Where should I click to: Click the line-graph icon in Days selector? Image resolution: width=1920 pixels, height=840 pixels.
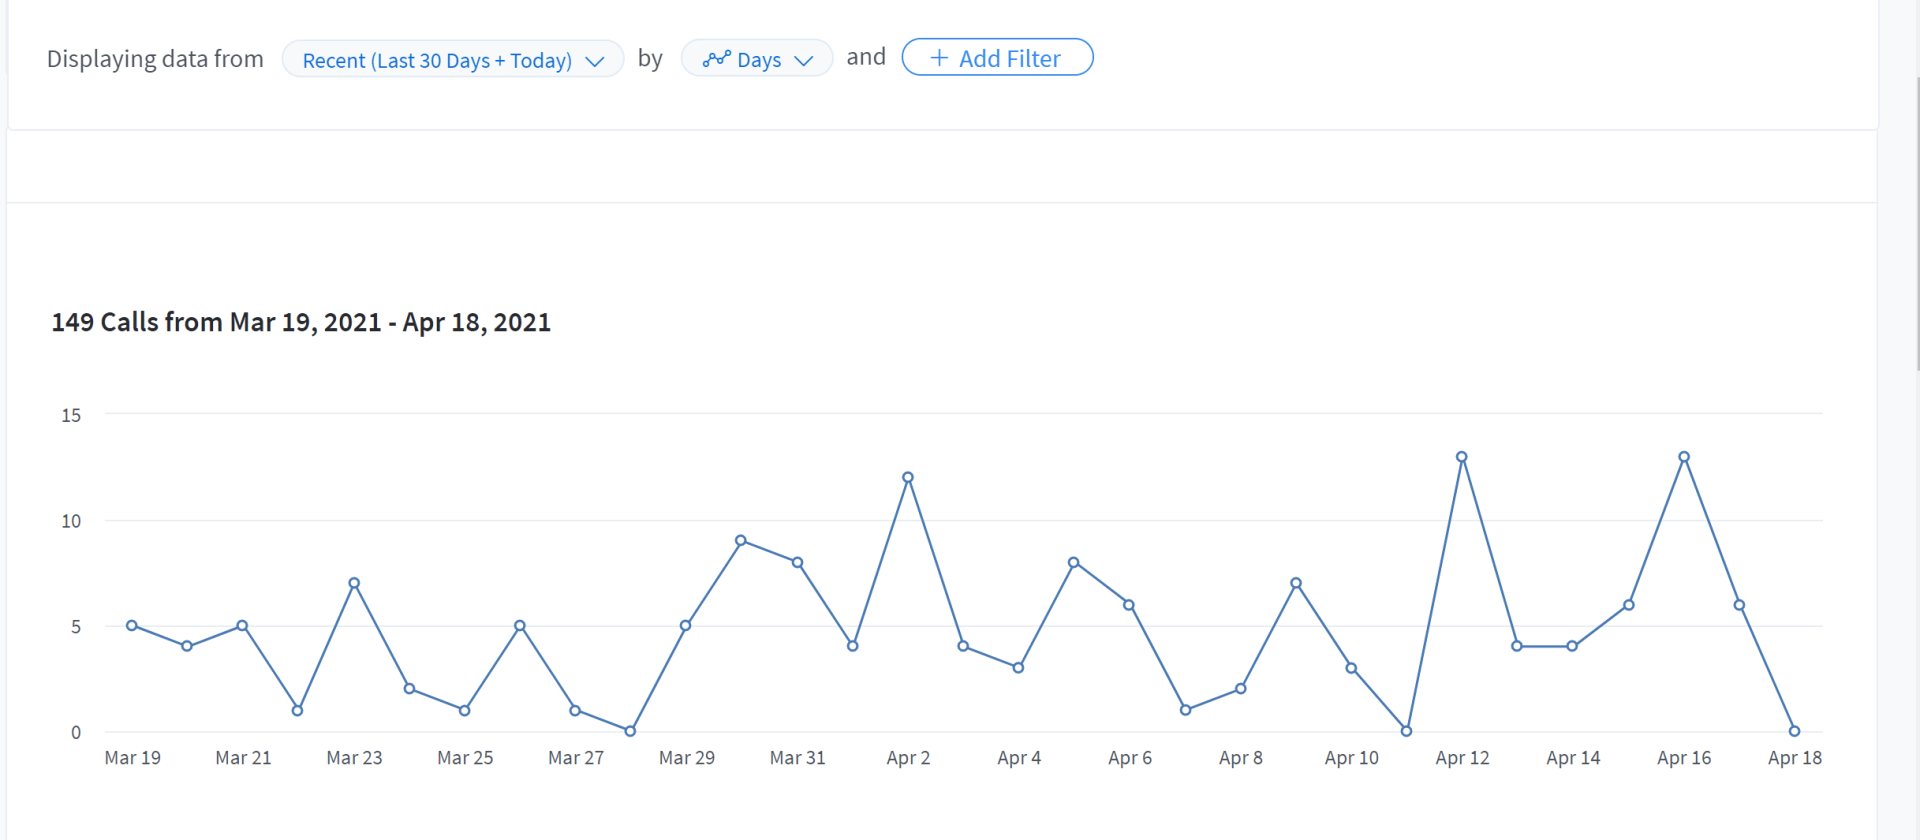click(x=716, y=59)
